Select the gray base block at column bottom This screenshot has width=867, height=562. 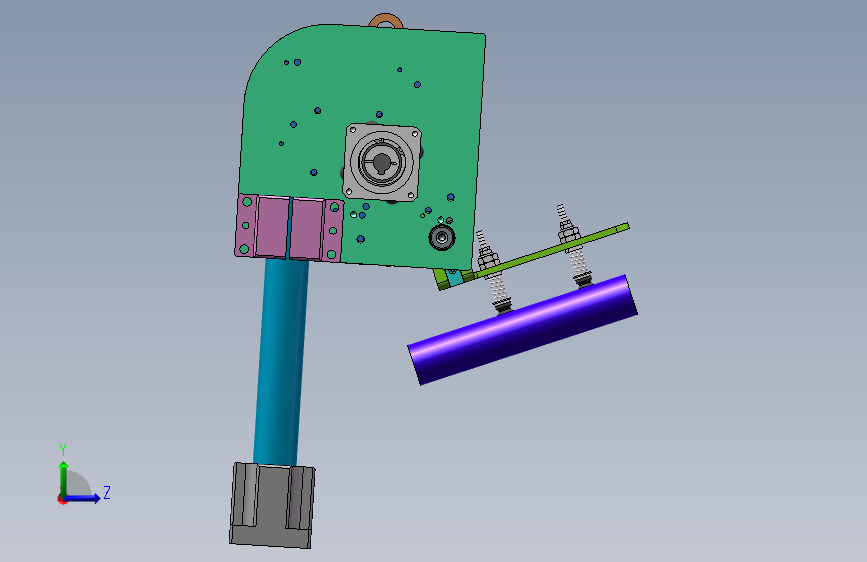tap(272, 506)
